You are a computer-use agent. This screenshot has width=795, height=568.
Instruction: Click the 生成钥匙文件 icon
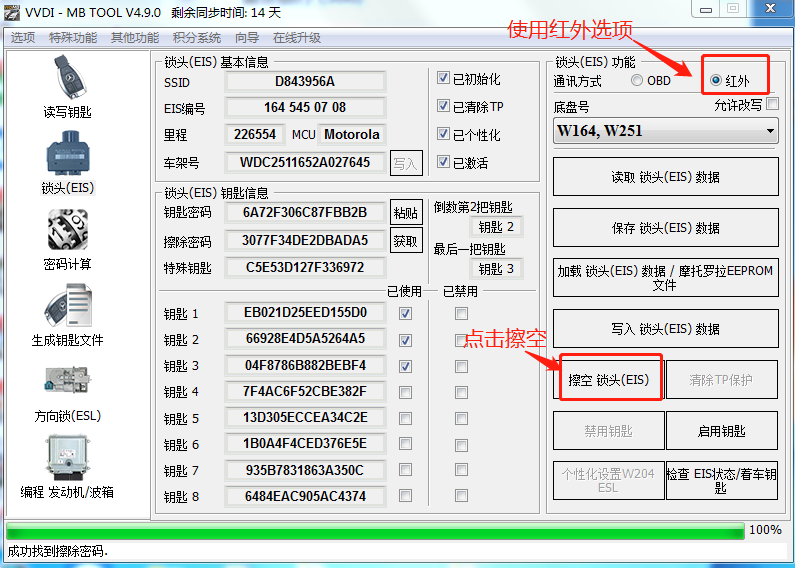click(67, 306)
